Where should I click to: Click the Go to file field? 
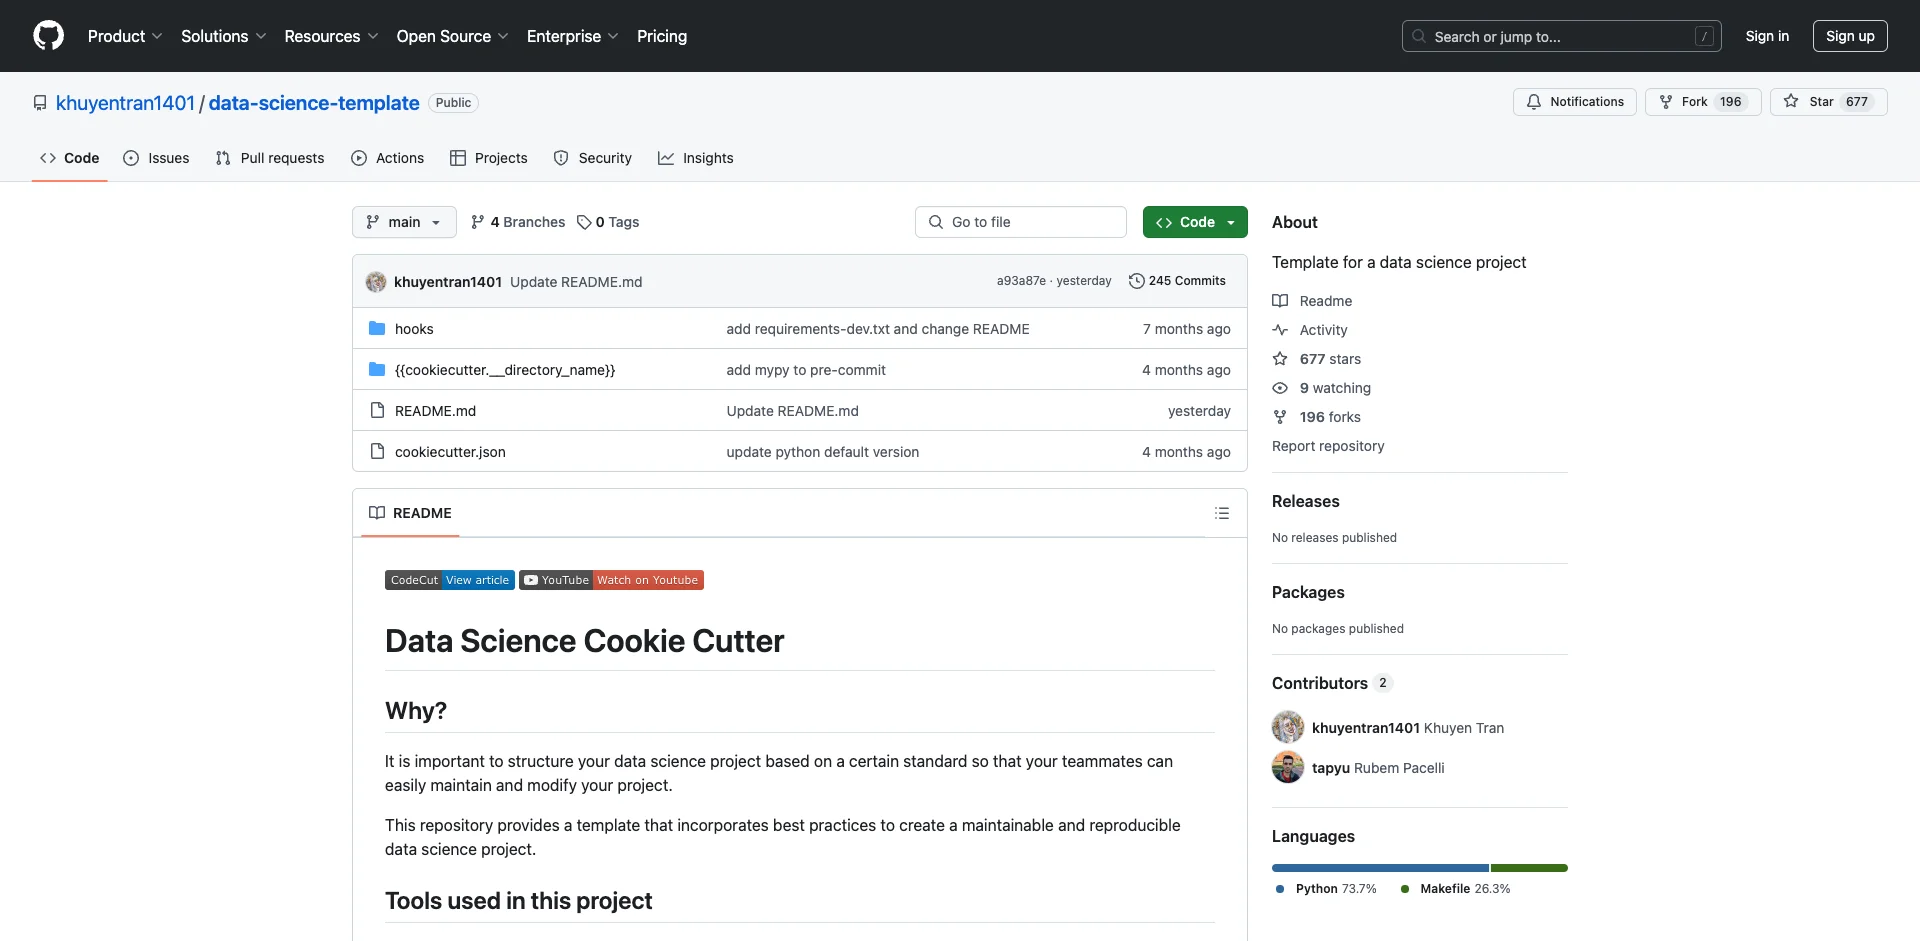point(1021,222)
